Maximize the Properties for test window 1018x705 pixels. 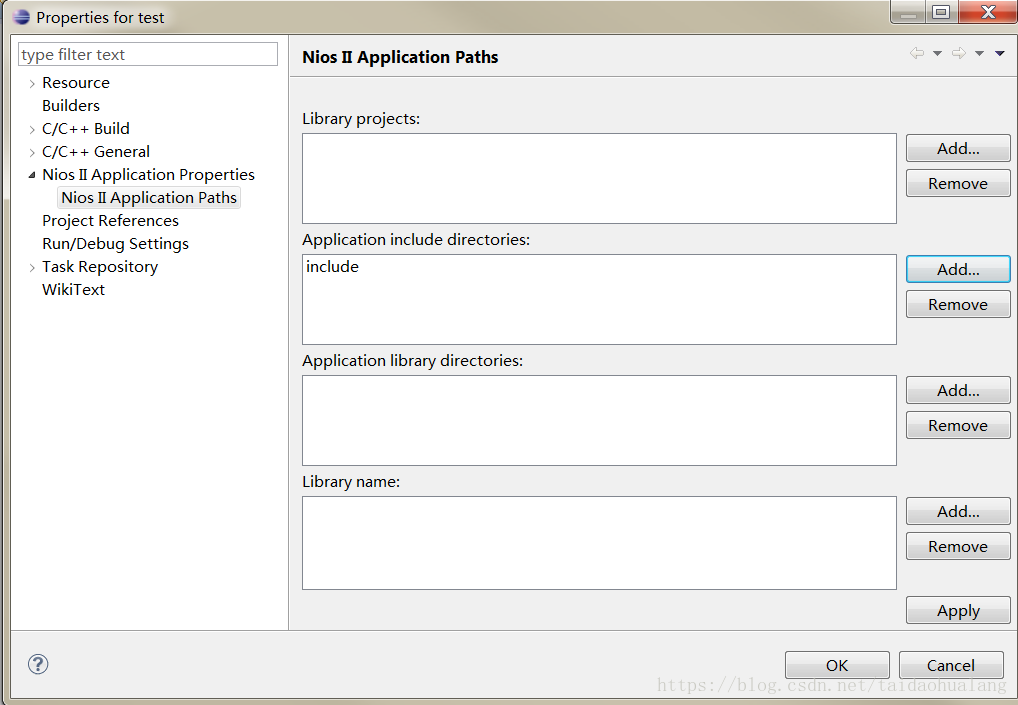pyautogui.click(x=941, y=12)
